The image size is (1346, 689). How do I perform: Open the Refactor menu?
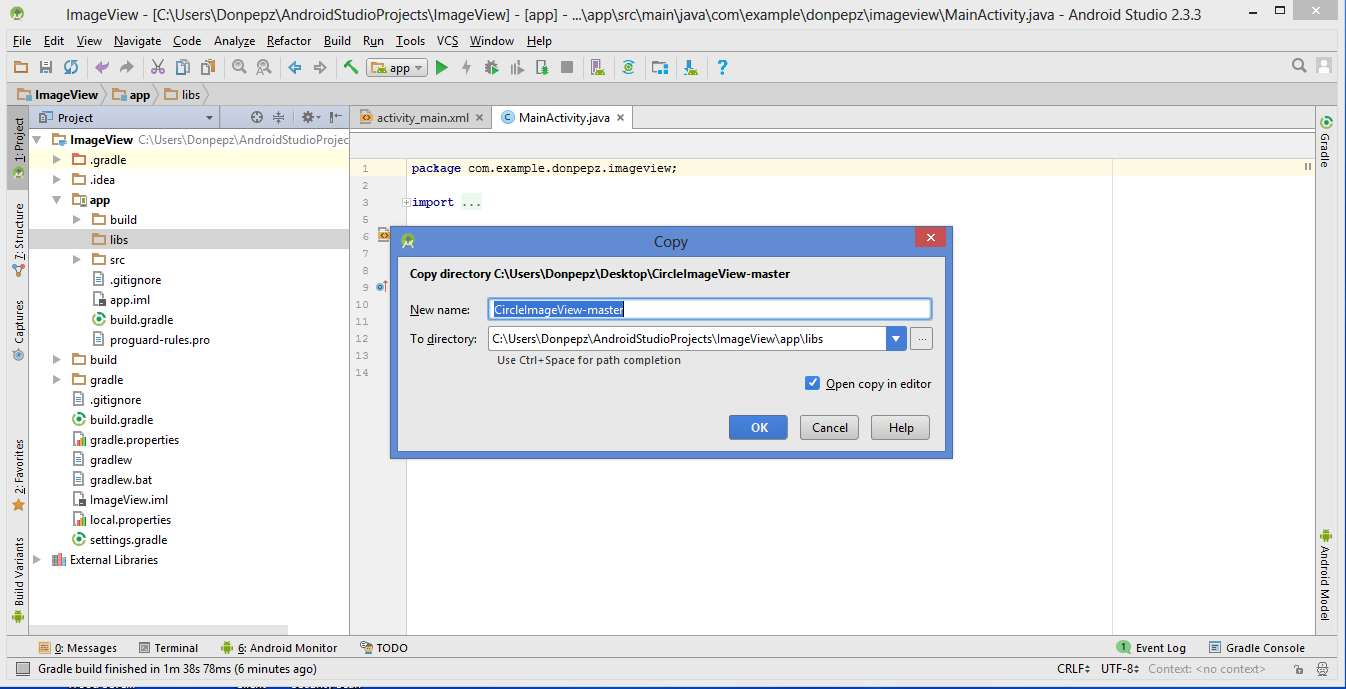(x=289, y=41)
